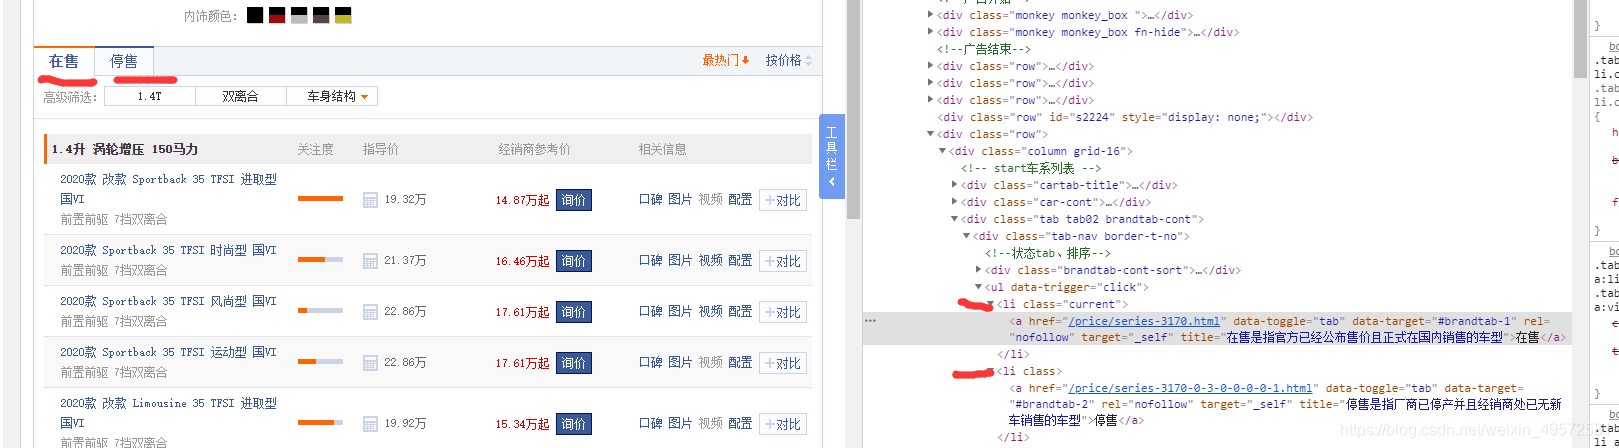
Task: Switch to the 停售 tab
Action: click(x=124, y=62)
